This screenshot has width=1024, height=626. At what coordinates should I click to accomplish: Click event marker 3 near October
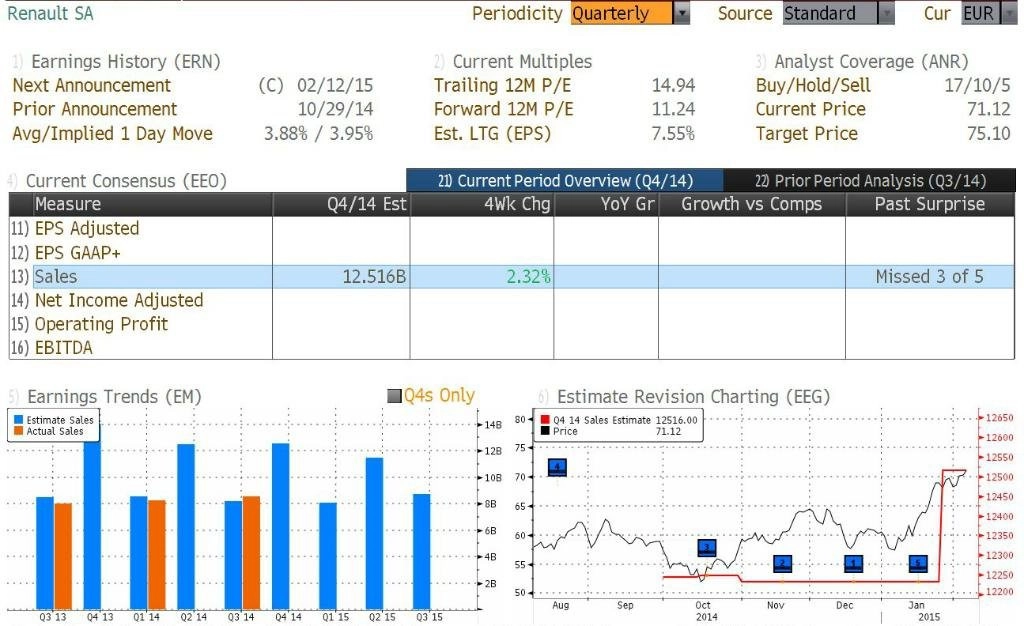tap(707, 548)
